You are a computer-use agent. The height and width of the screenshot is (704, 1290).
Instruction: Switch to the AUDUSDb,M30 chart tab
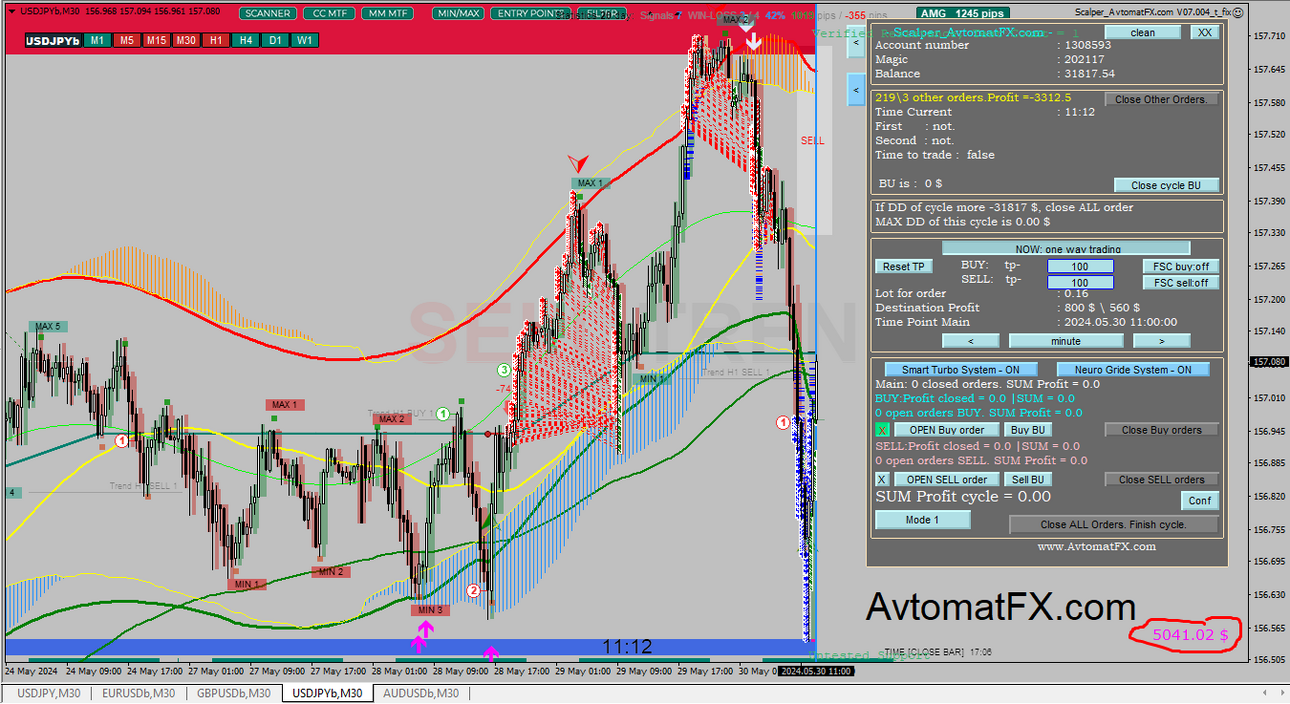click(x=420, y=693)
